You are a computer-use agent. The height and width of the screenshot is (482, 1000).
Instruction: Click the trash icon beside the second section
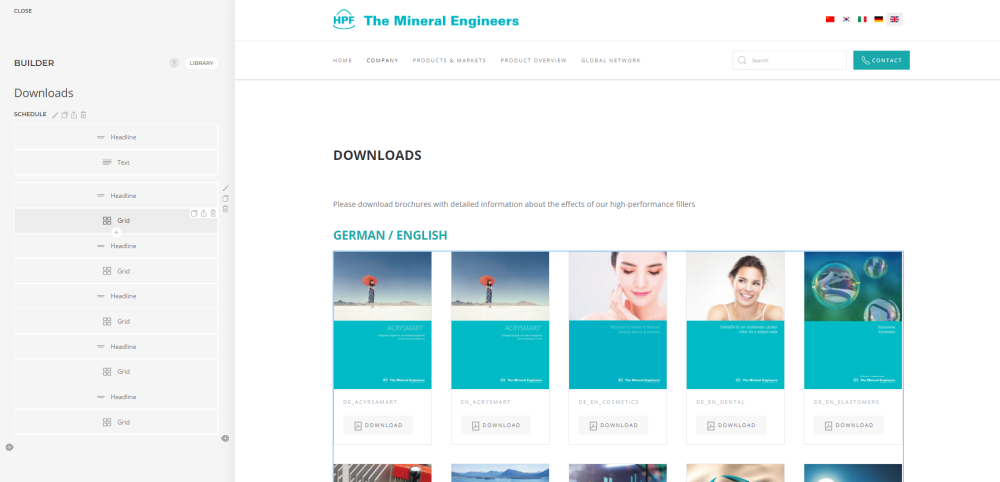click(225, 209)
